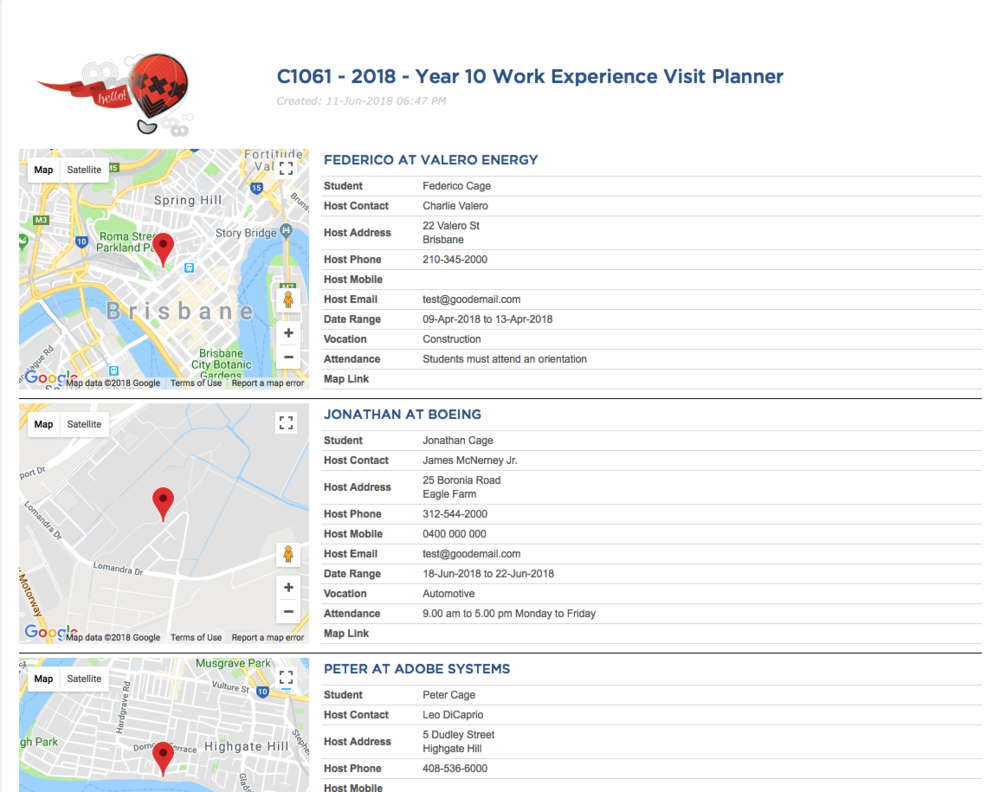Screen dimensions: 1000x792
Task: Select date range 09-Apr-2018 to 13-Apr-2018
Action: 488,319
